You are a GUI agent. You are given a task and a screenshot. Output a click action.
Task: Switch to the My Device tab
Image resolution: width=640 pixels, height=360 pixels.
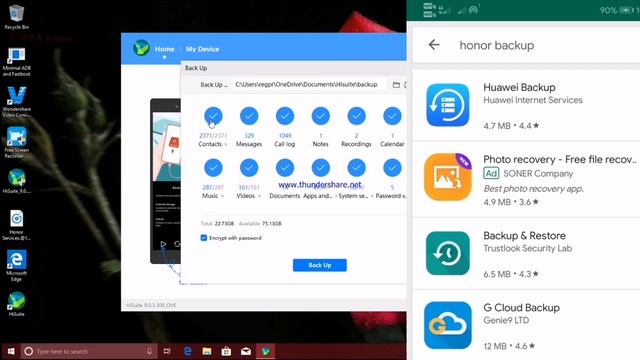(202, 49)
